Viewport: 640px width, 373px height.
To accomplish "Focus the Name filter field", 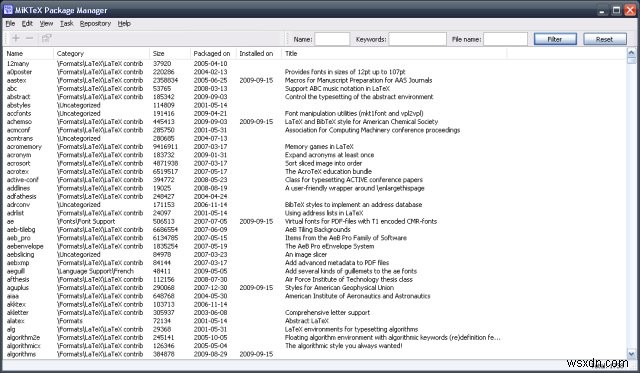I will (x=332, y=39).
